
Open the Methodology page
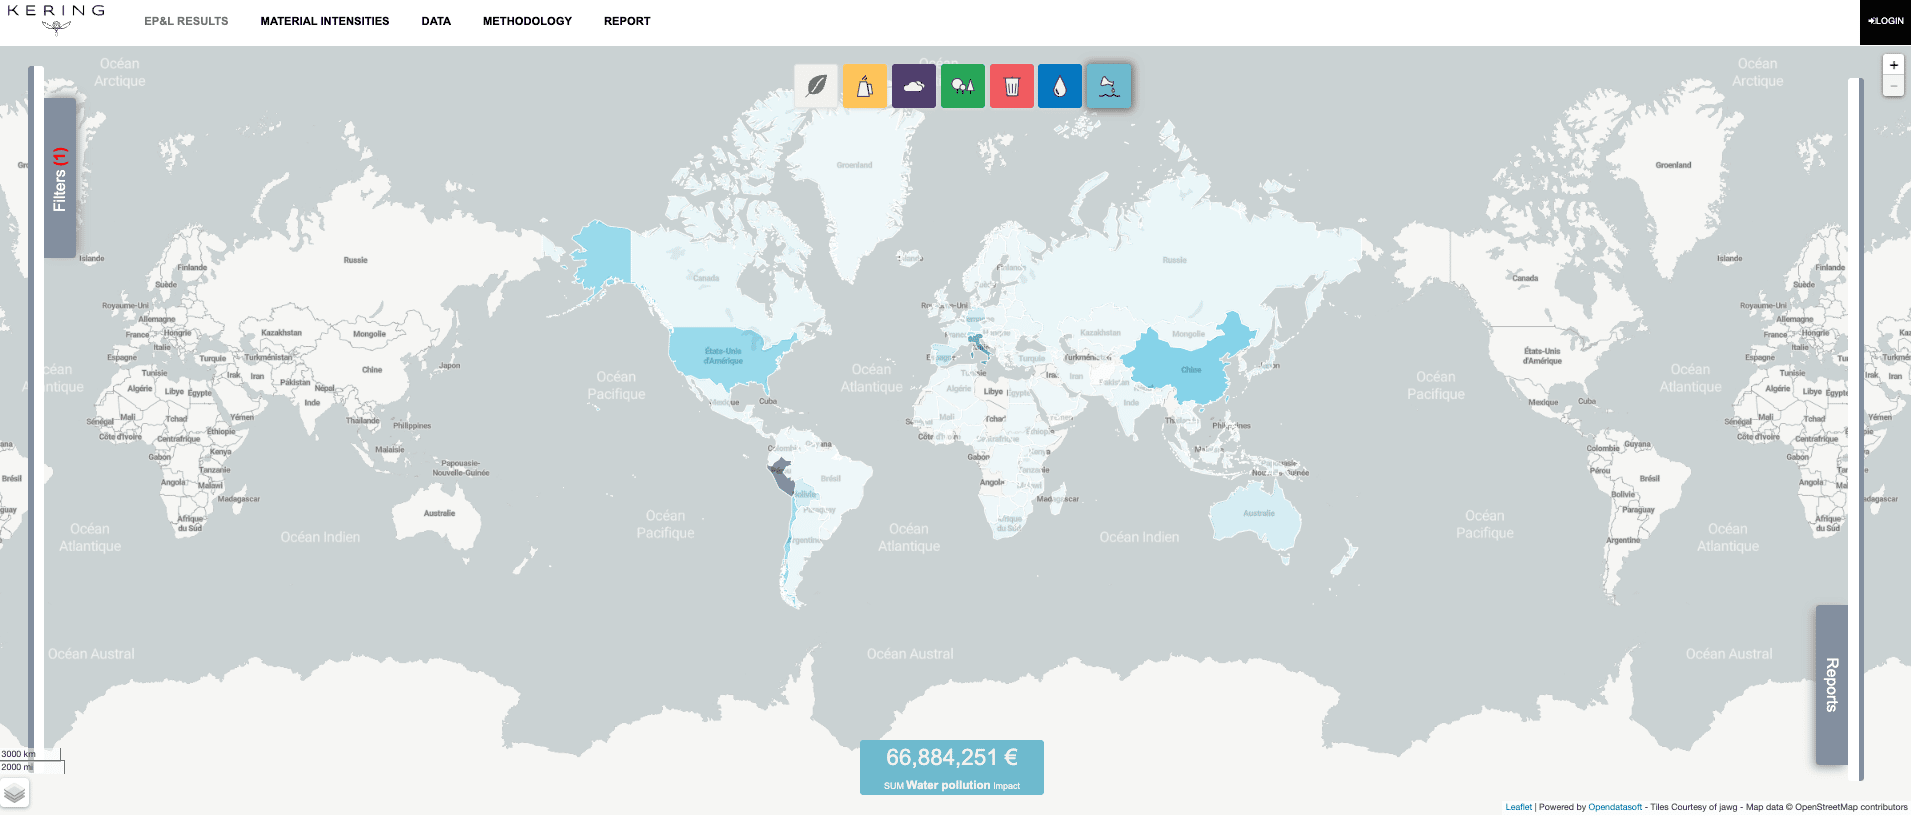(x=527, y=21)
